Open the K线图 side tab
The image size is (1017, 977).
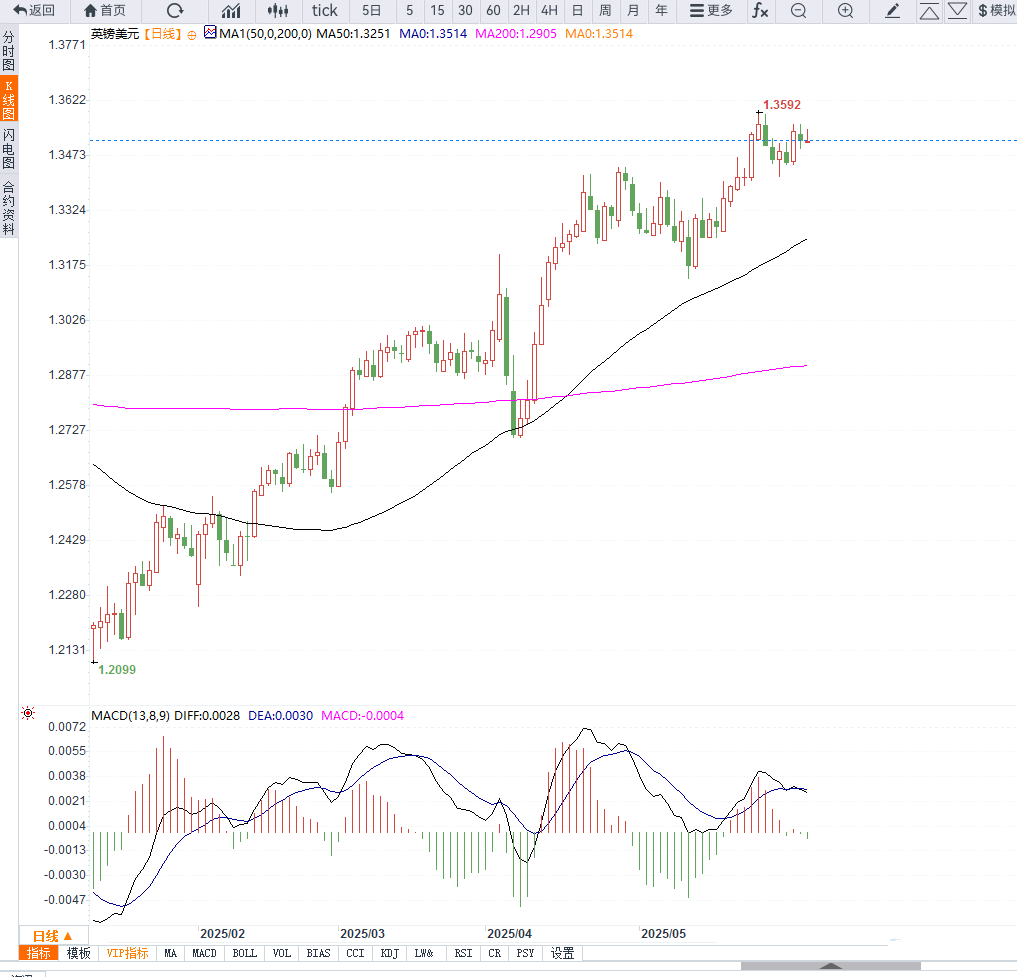[8, 99]
